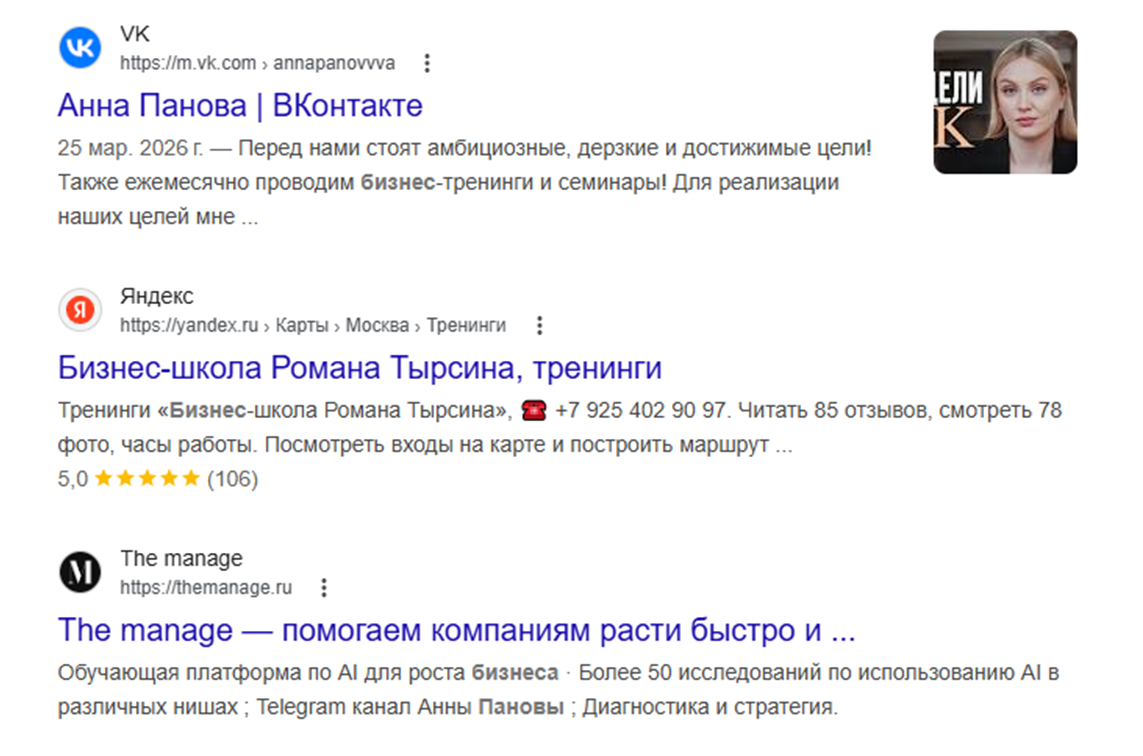This screenshot has height=756, width=1143.
Task: Open the 'The manage — помогаем компаниям' link
Action: click(x=456, y=630)
